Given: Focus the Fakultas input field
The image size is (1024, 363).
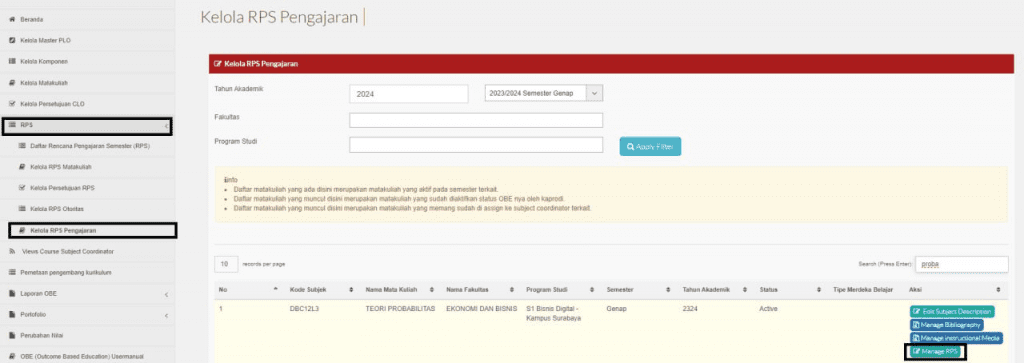Looking at the screenshot, I should pyautogui.click(x=476, y=120).
